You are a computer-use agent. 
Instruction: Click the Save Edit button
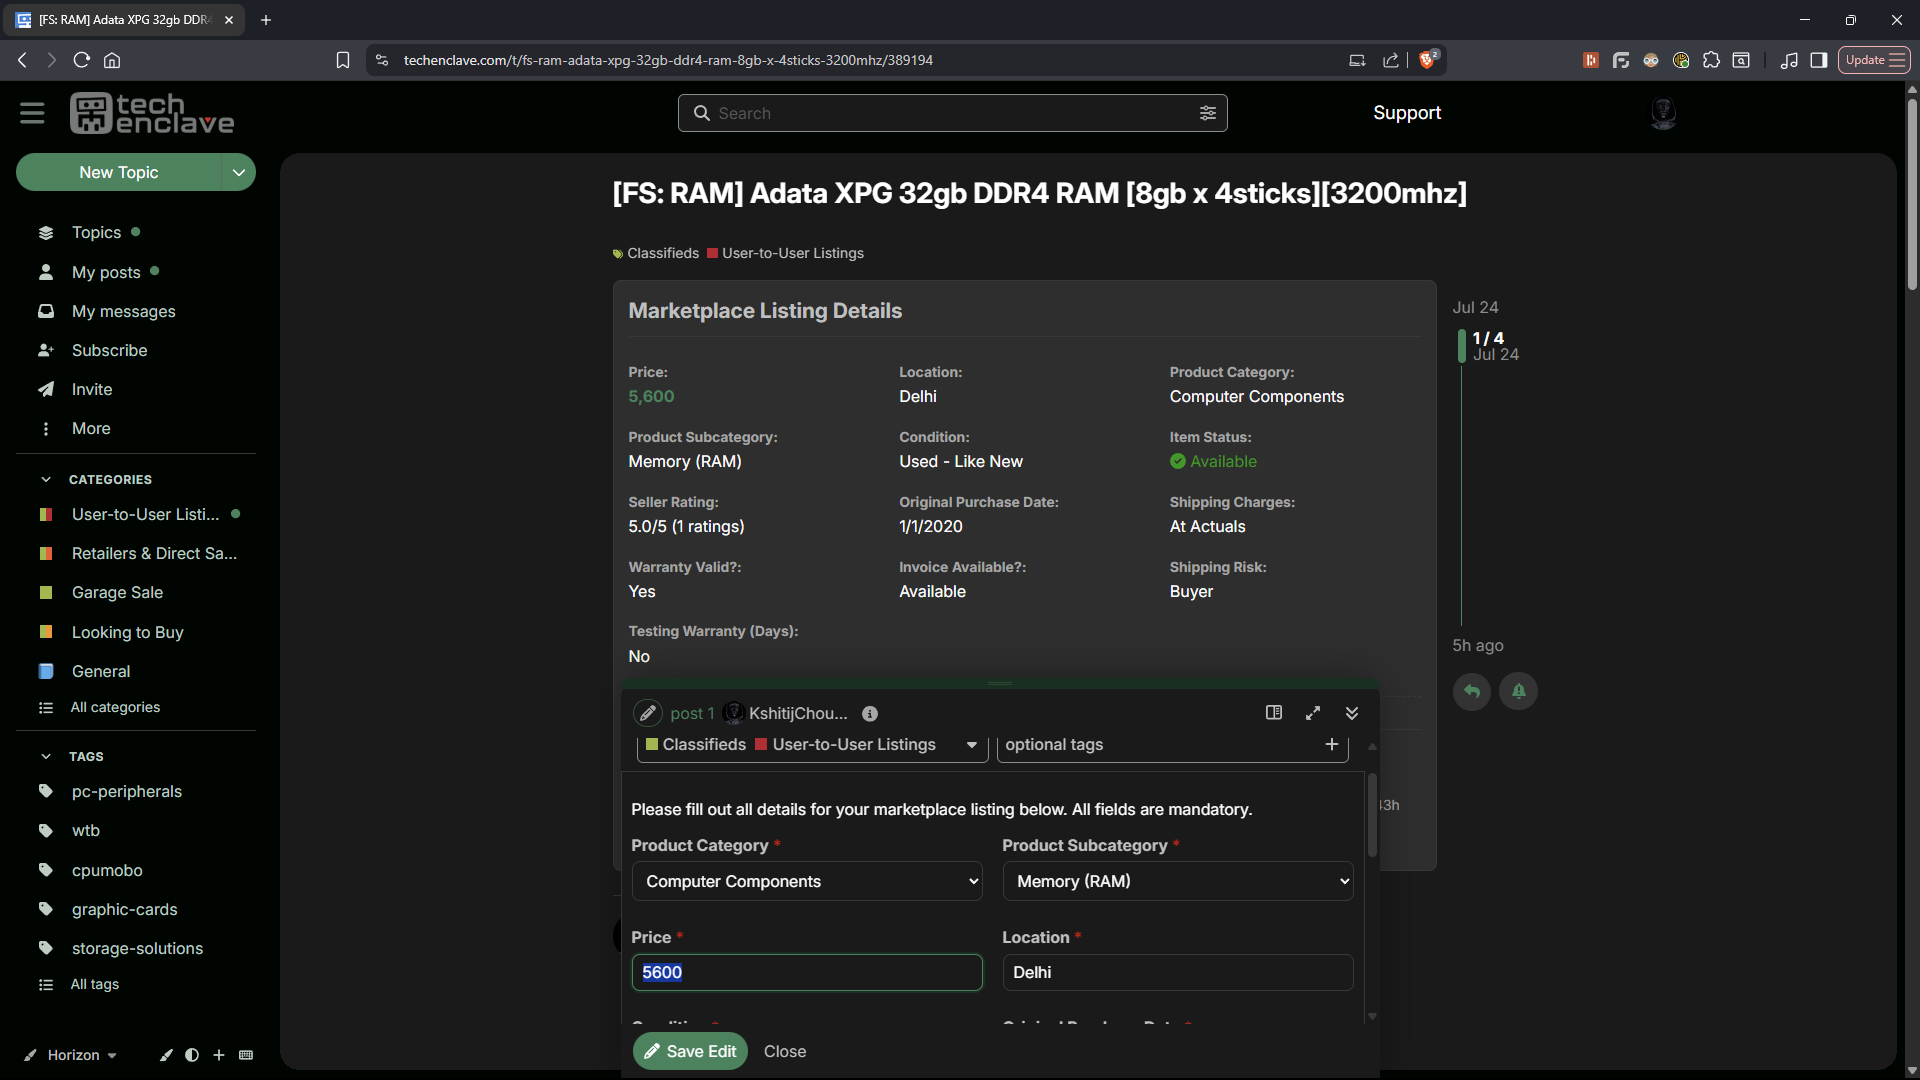(x=690, y=1051)
